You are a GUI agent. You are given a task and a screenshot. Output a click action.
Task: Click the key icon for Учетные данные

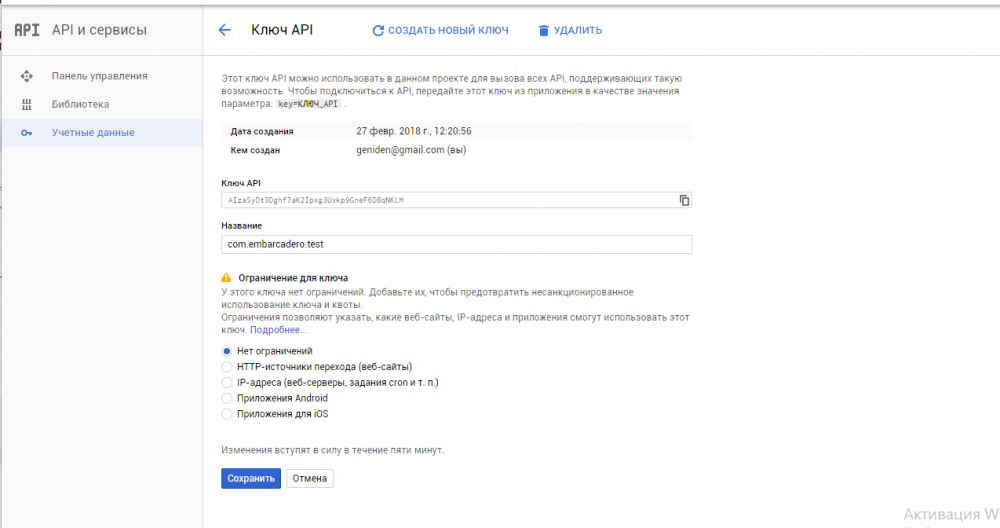coord(27,133)
